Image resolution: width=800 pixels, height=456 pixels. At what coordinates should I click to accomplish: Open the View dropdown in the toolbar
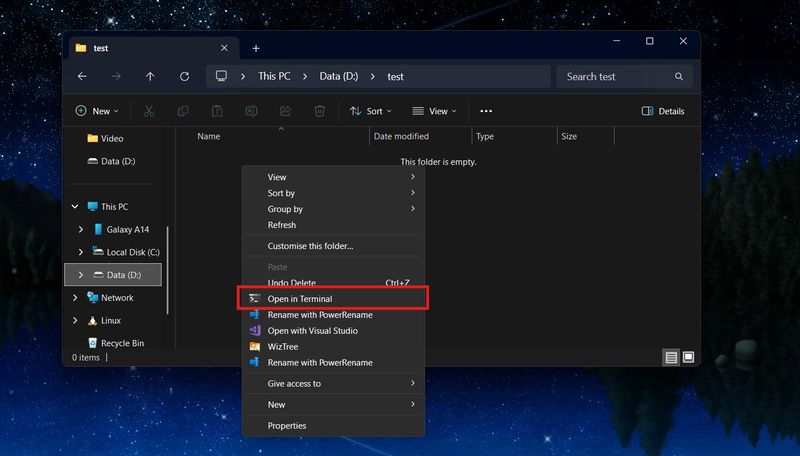click(434, 111)
